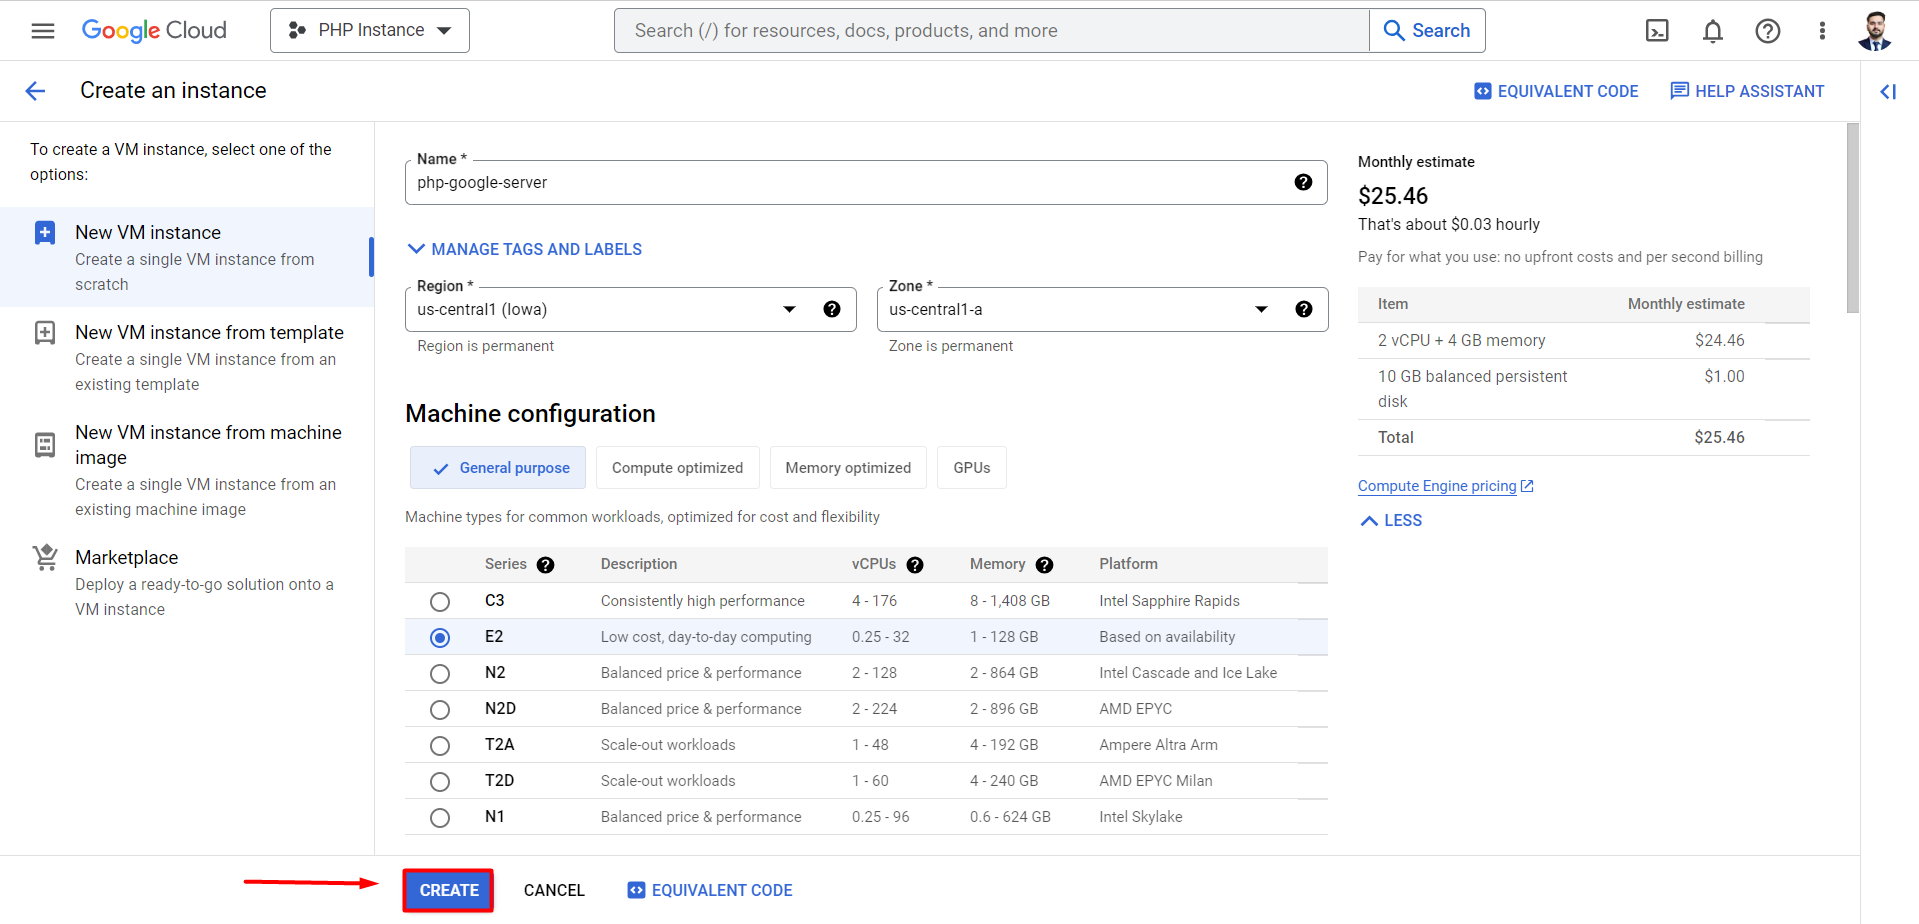Open the Zone dropdown
1919x924 pixels.
pyautogui.click(x=1102, y=309)
